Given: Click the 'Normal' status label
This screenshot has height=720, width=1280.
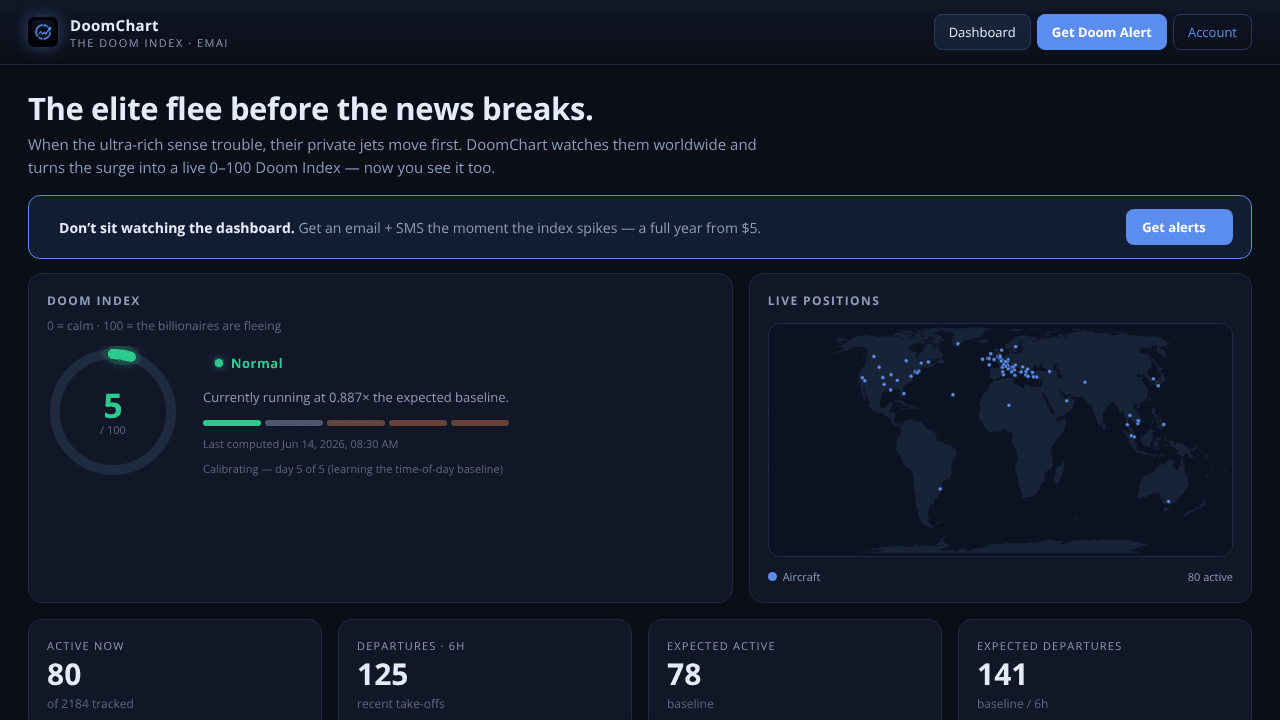Looking at the screenshot, I should click(x=257, y=363).
